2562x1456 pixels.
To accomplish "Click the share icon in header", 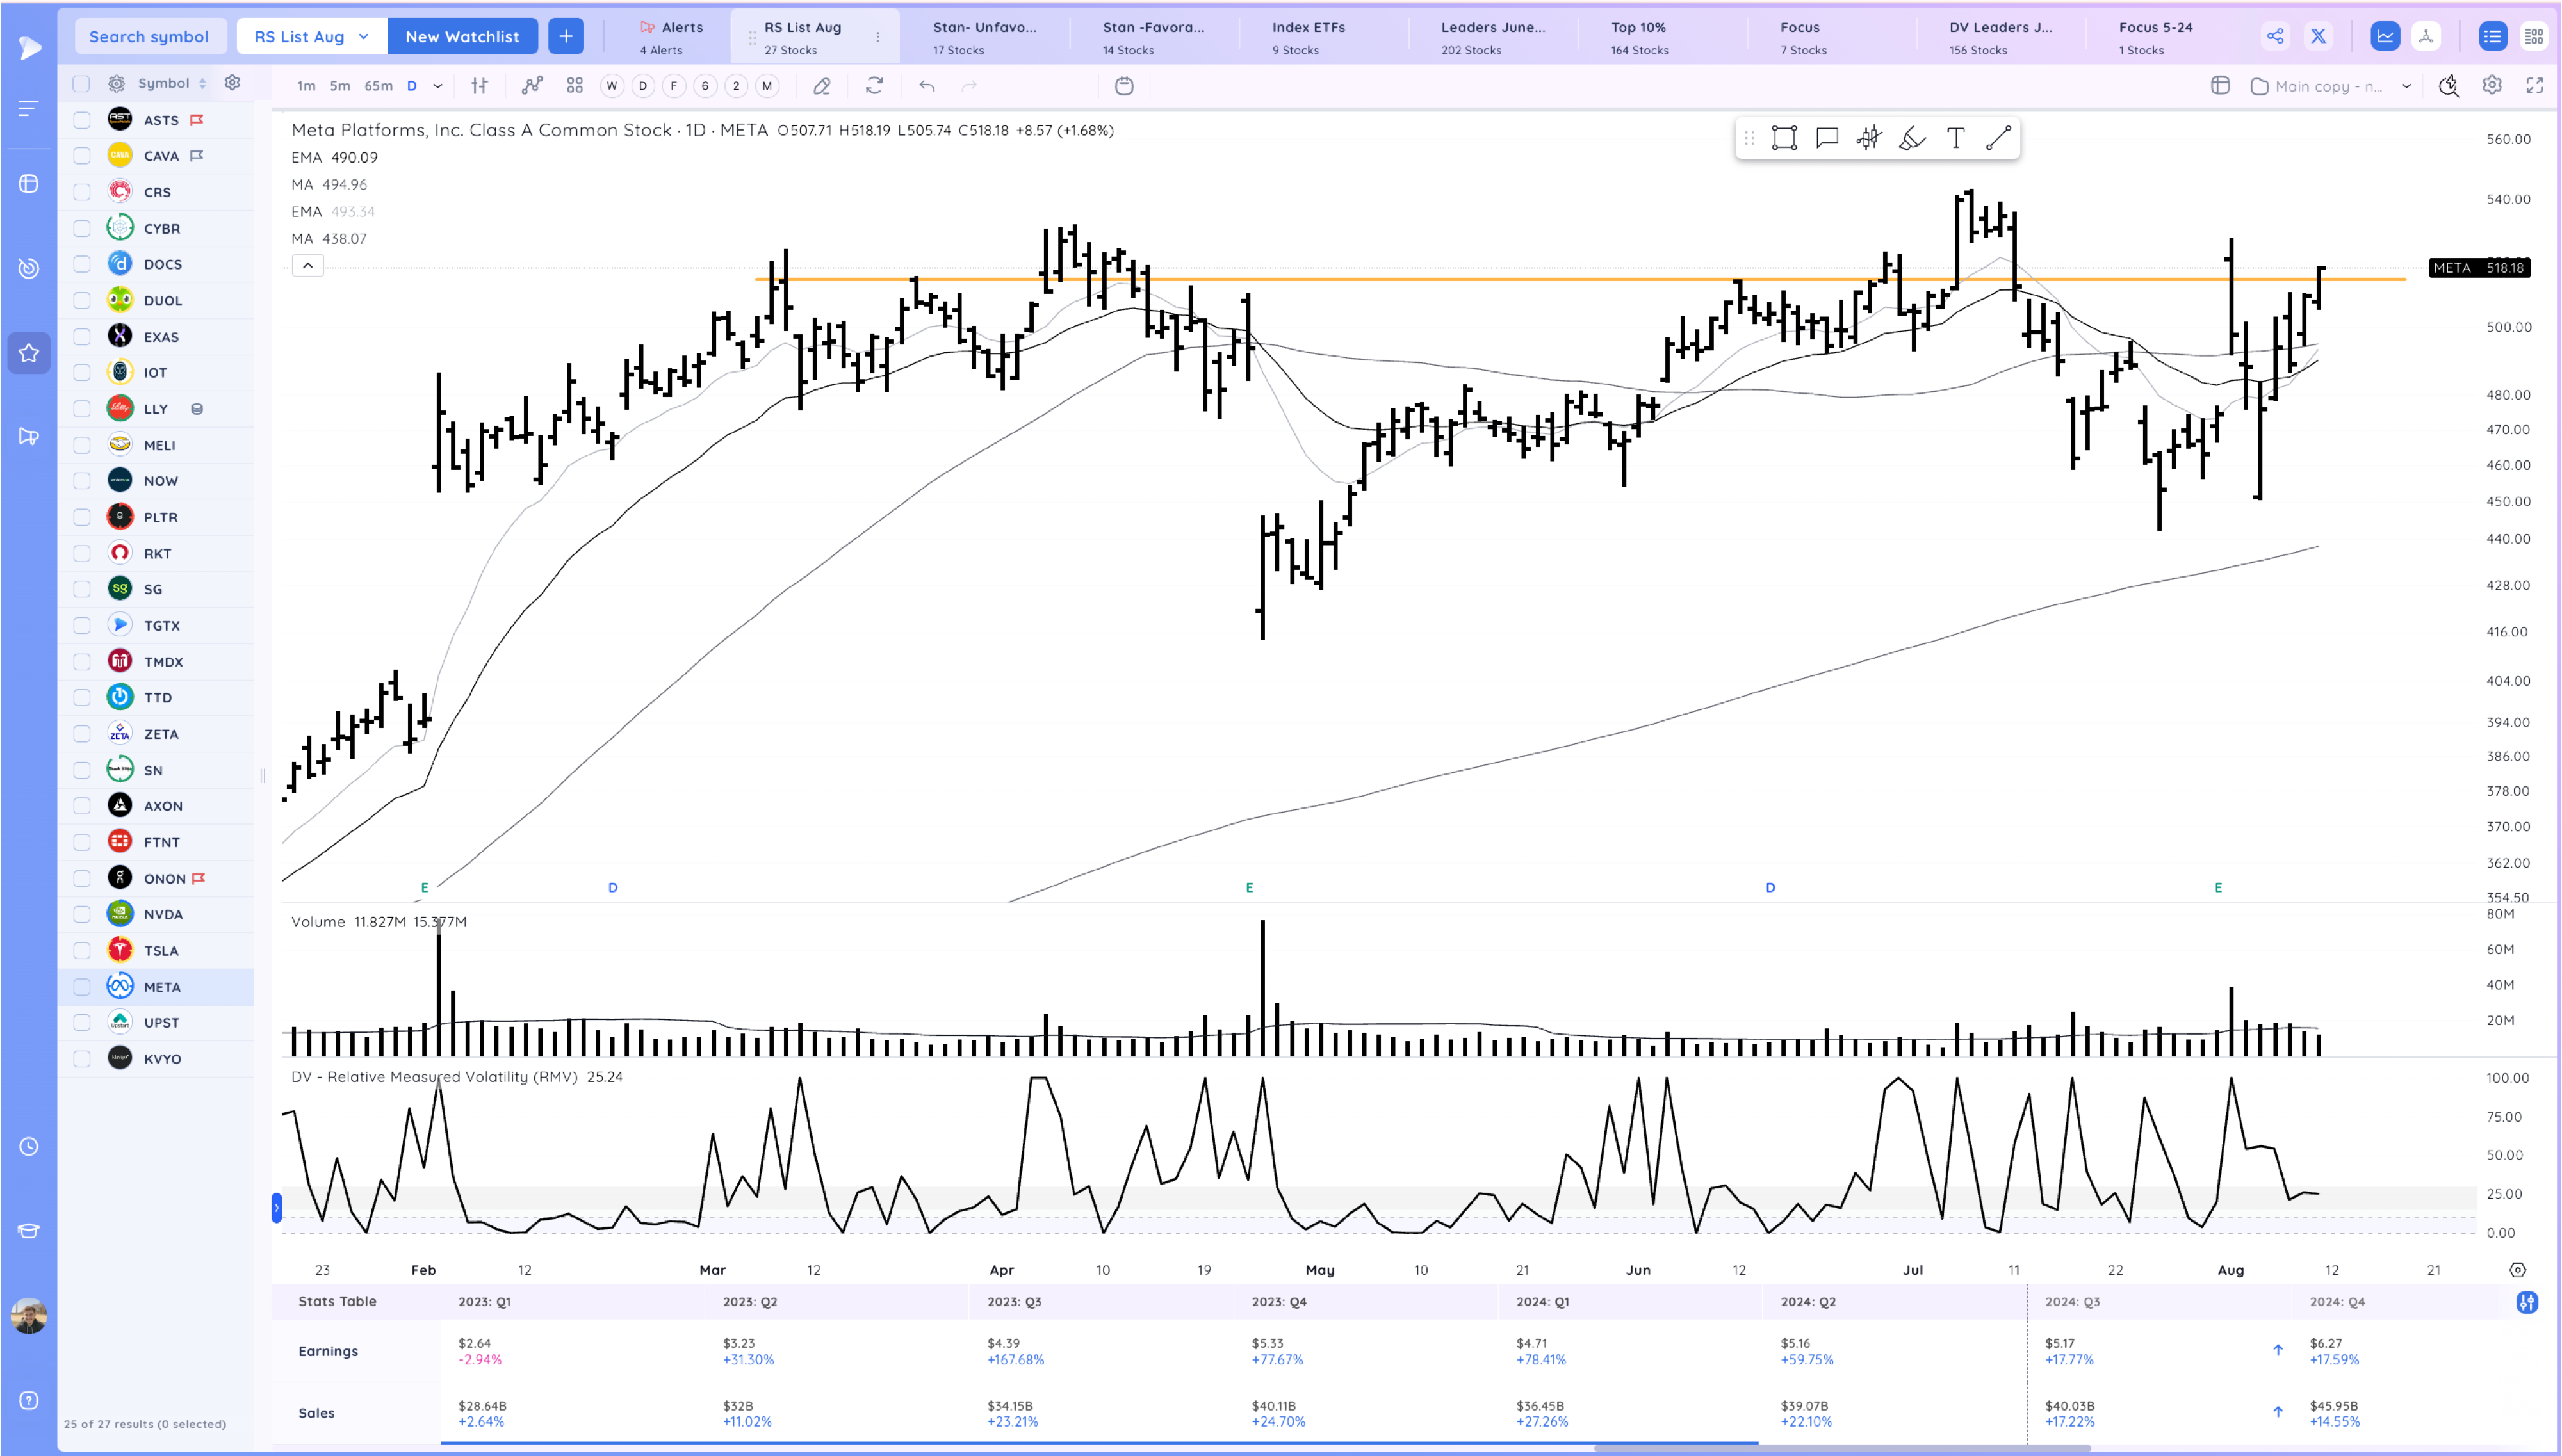I will pos(2275,37).
